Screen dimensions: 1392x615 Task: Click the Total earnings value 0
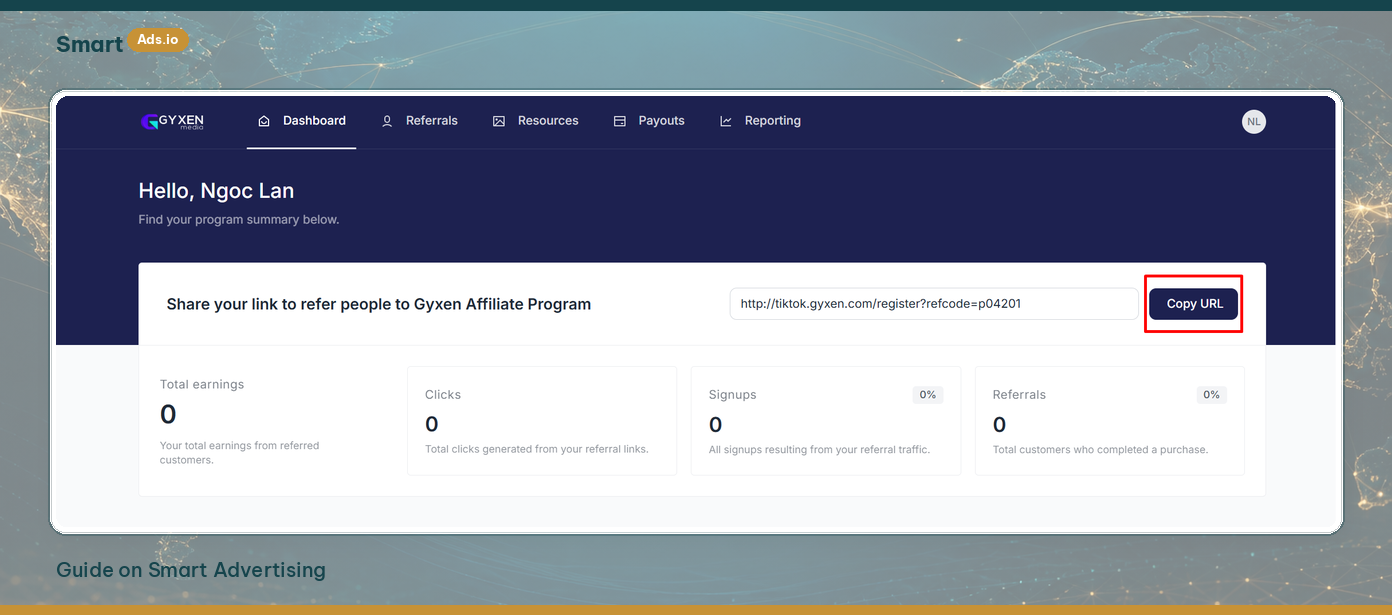pos(168,414)
